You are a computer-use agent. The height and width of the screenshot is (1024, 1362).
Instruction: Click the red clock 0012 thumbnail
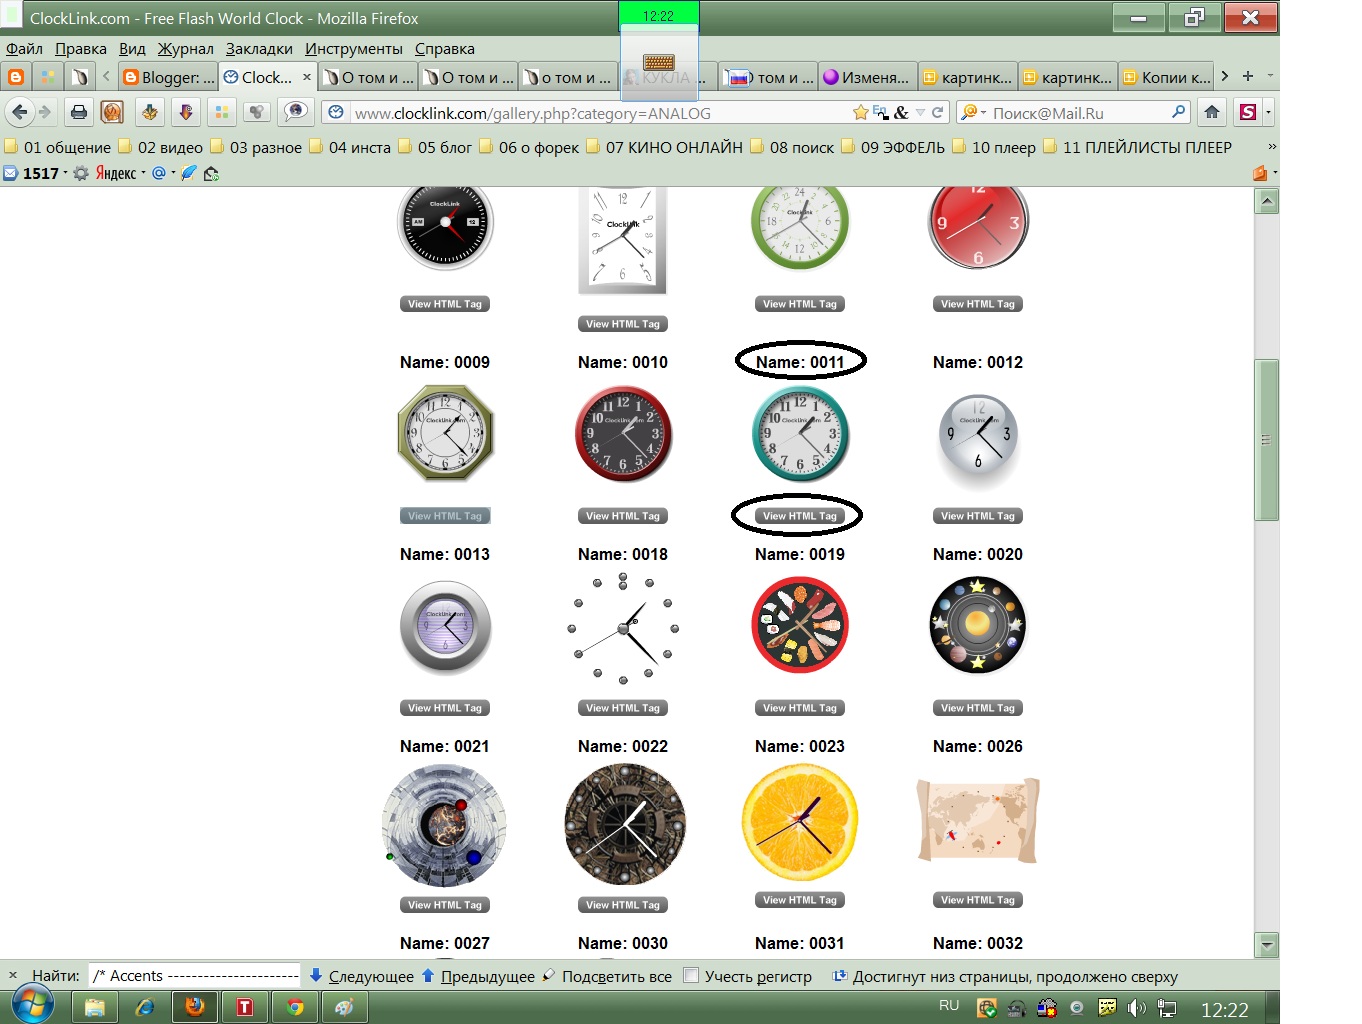point(978,226)
